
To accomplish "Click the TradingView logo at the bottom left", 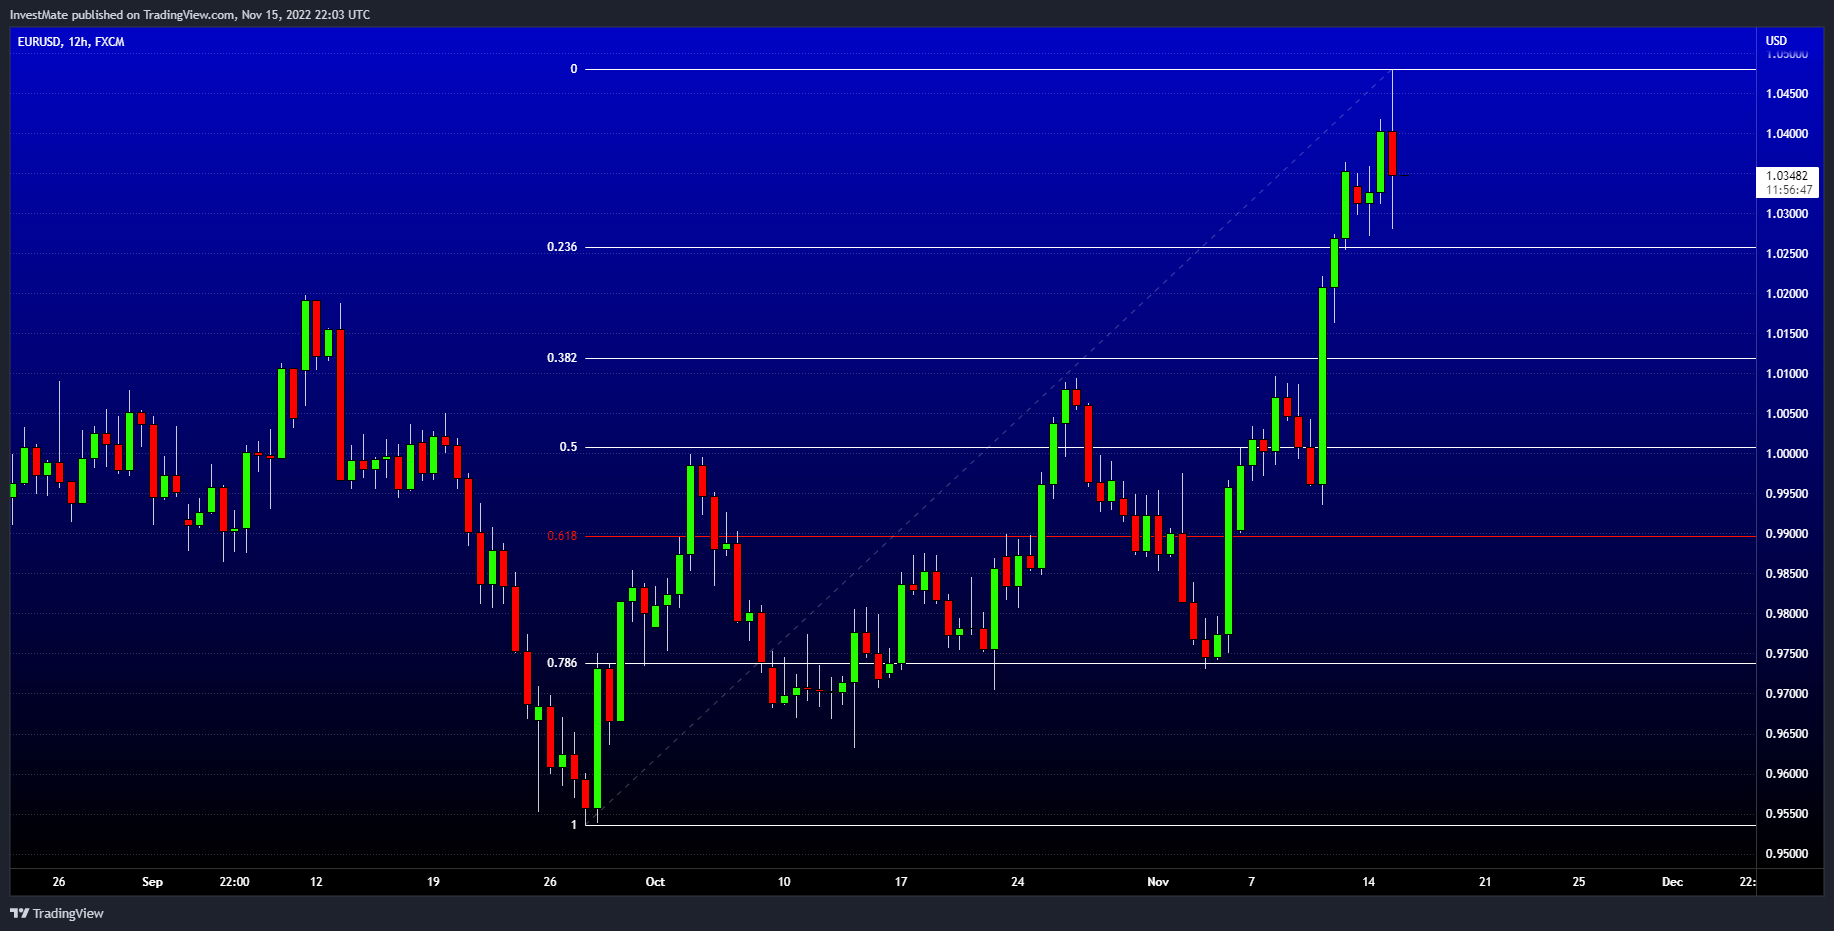I will (57, 913).
